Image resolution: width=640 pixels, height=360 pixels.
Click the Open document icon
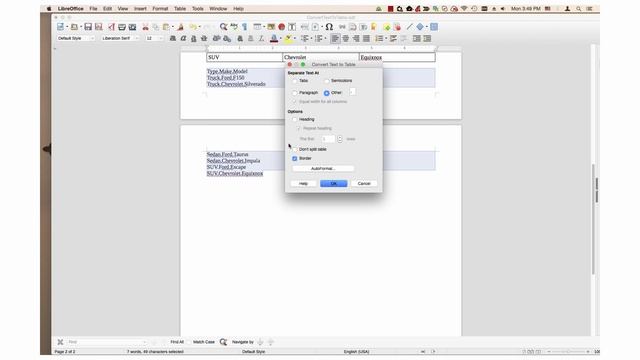[74, 27]
